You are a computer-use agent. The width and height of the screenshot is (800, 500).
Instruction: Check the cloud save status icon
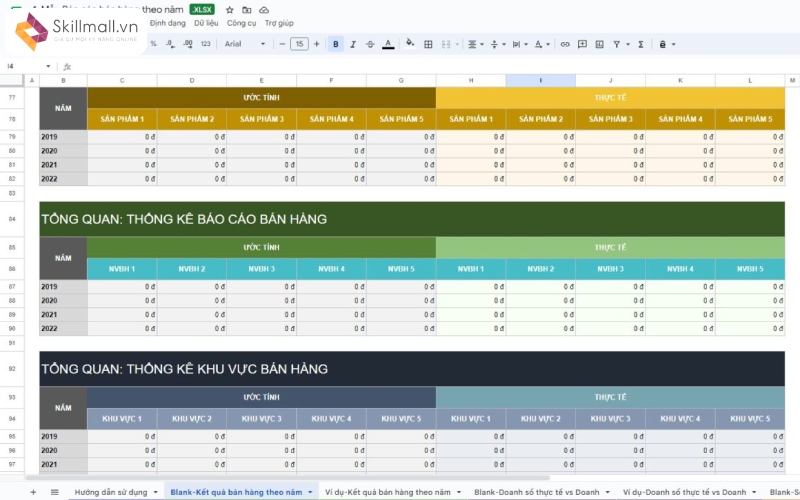click(x=264, y=10)
